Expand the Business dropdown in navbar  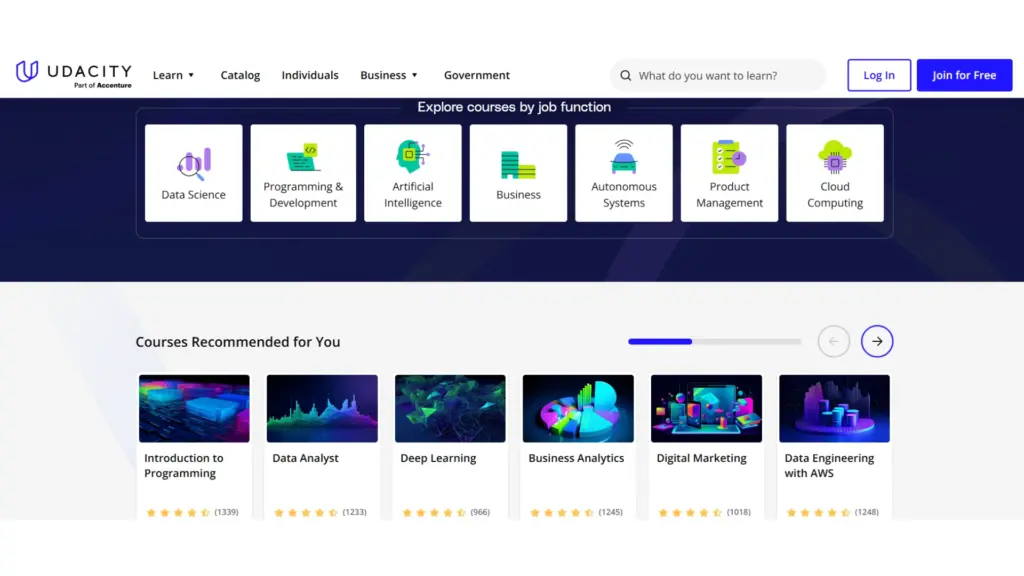(389, 75)
